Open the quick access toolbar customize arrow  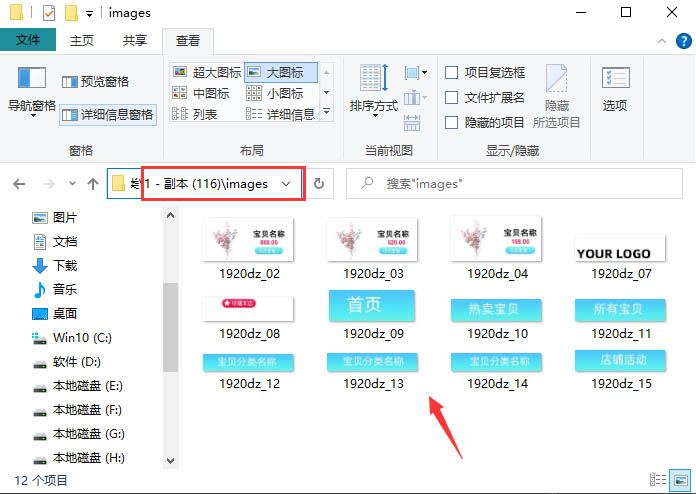pyautogui.click(x=89, y=14)
